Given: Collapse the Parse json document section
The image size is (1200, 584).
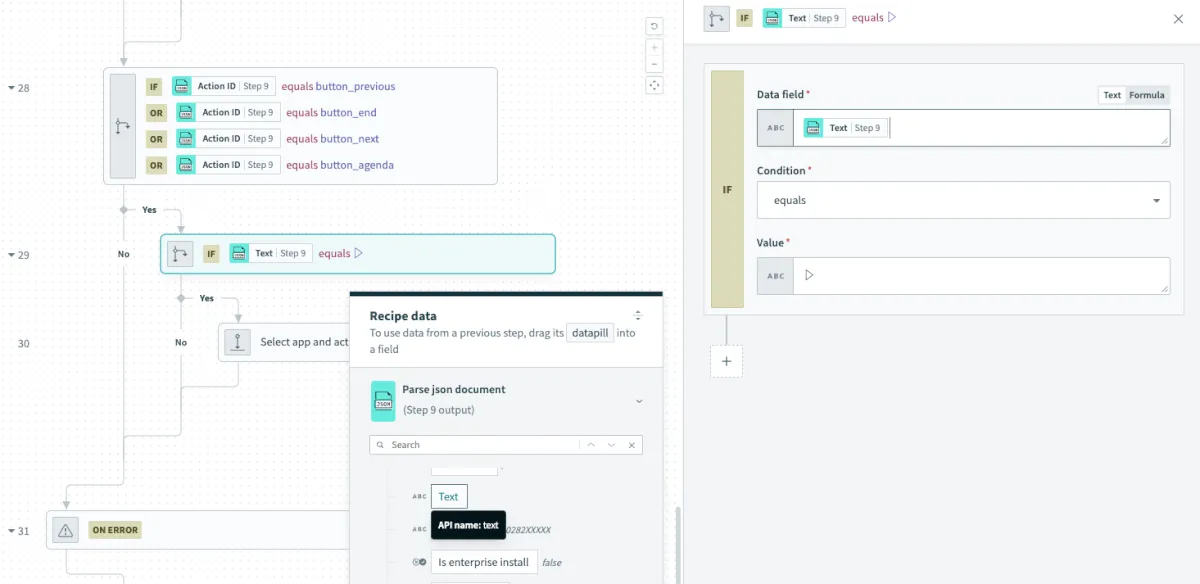Looking at the screenshot, I should [x=639, y=401].
